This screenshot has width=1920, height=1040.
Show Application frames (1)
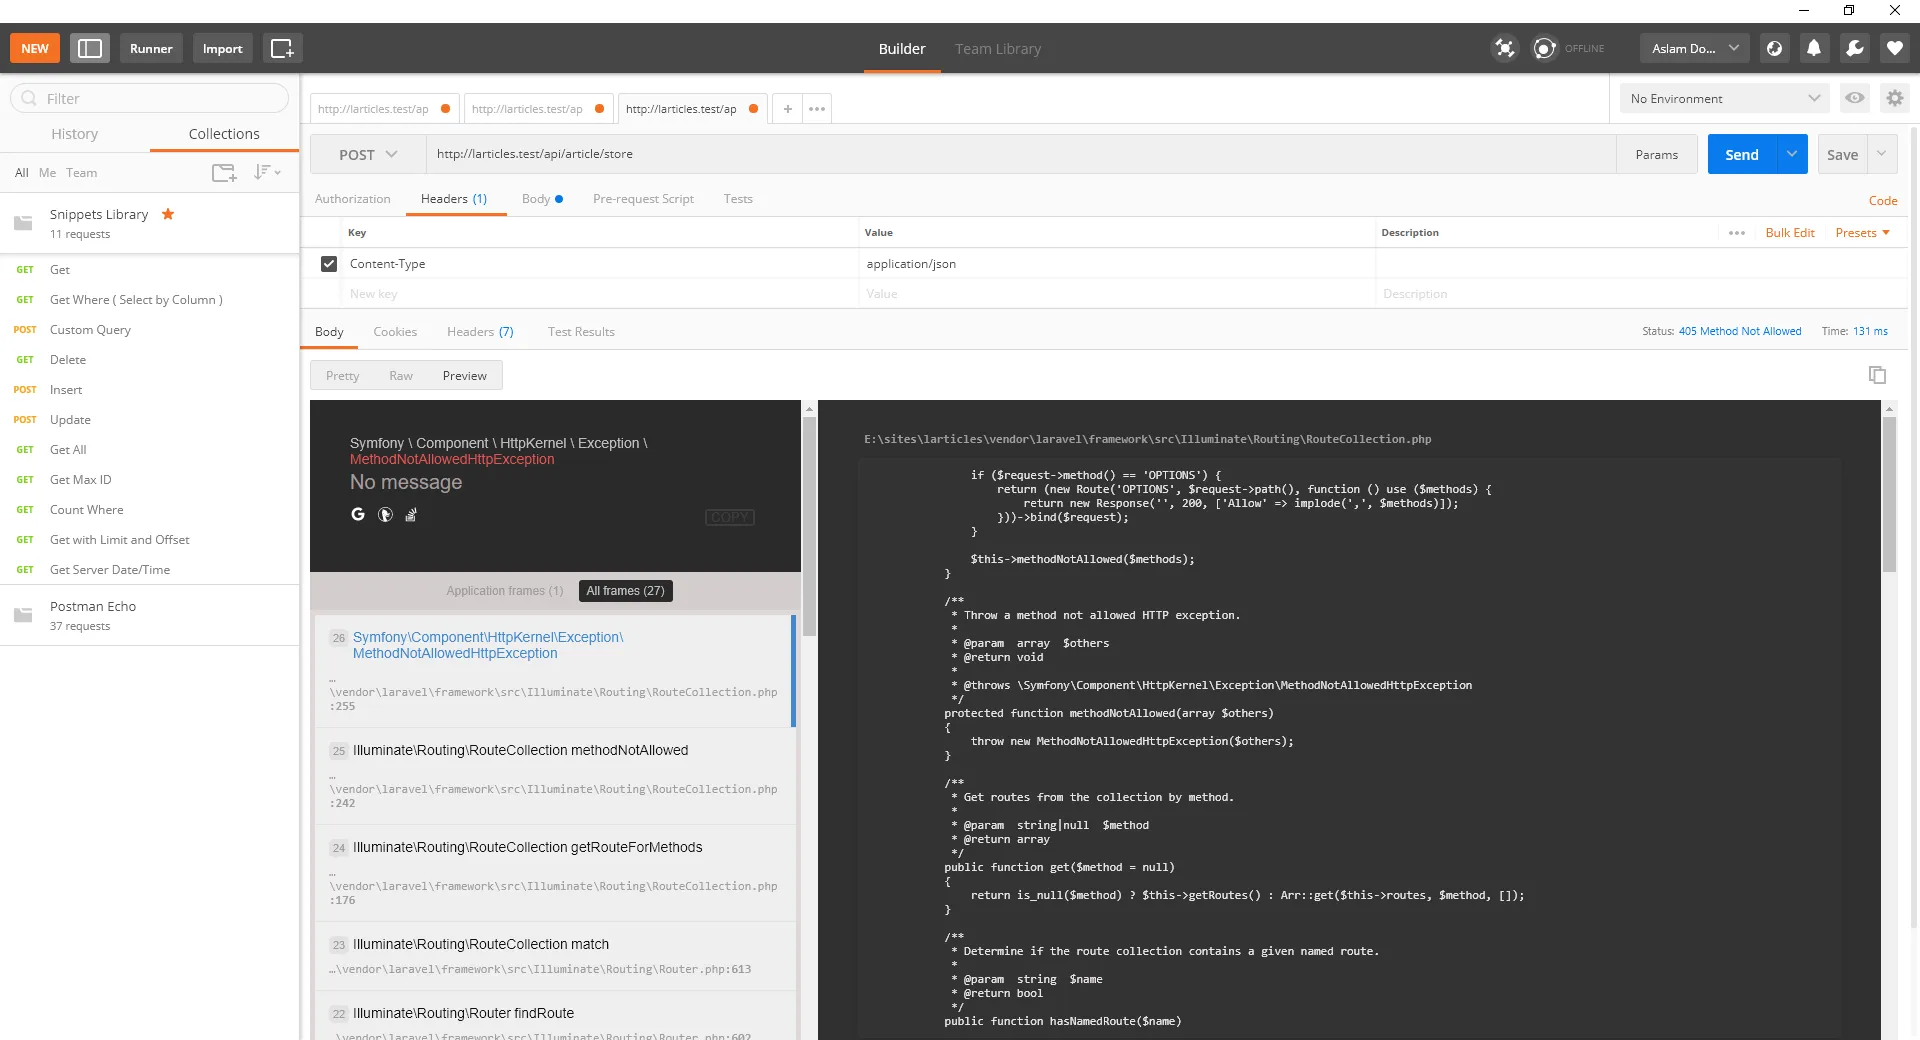pyautogui.click(x=504, y=591)
